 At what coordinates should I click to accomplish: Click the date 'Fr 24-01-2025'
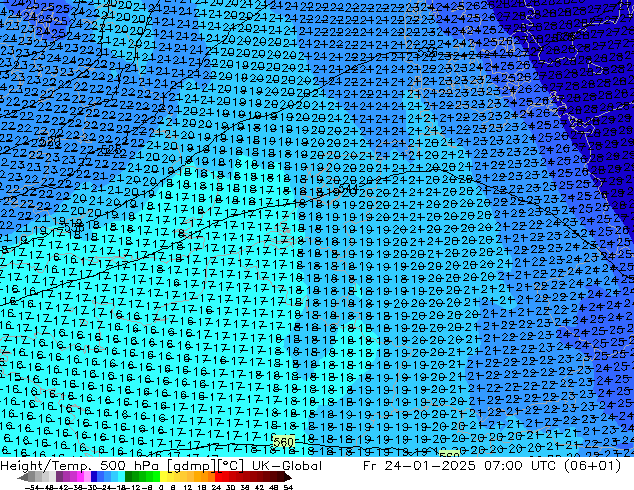[419, 466]
